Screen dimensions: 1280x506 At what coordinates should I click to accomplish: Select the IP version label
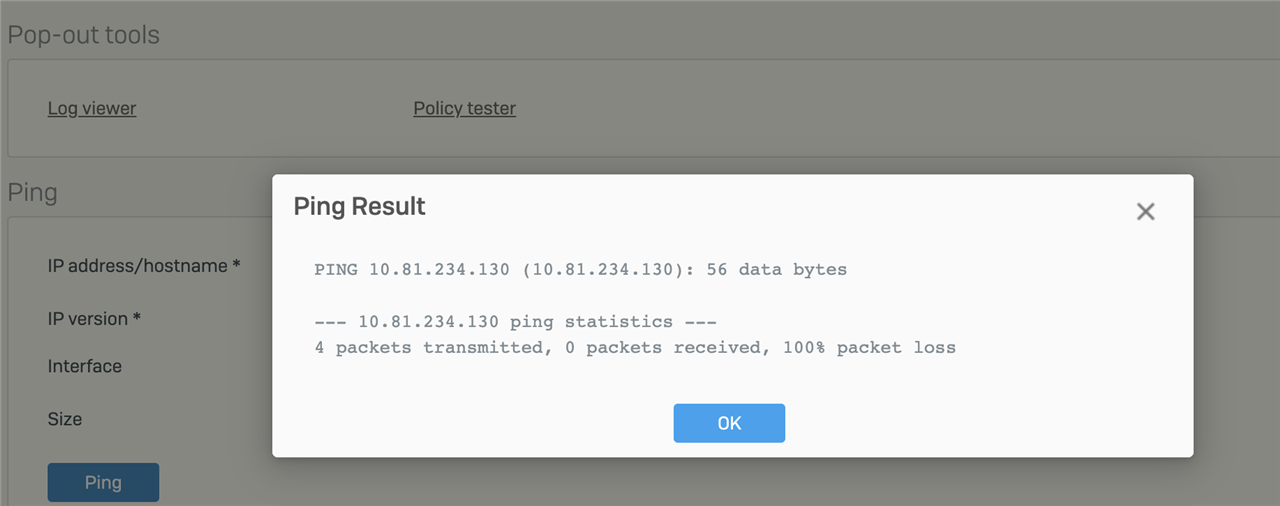coord(94,319)
